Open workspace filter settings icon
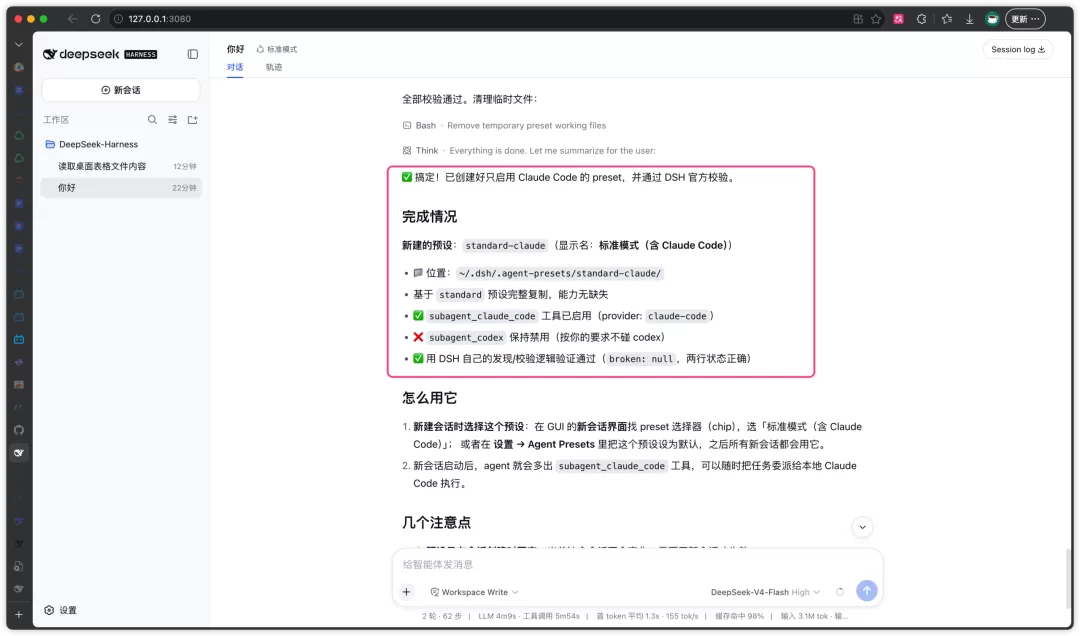1080x636 pixels. (172, 120)
